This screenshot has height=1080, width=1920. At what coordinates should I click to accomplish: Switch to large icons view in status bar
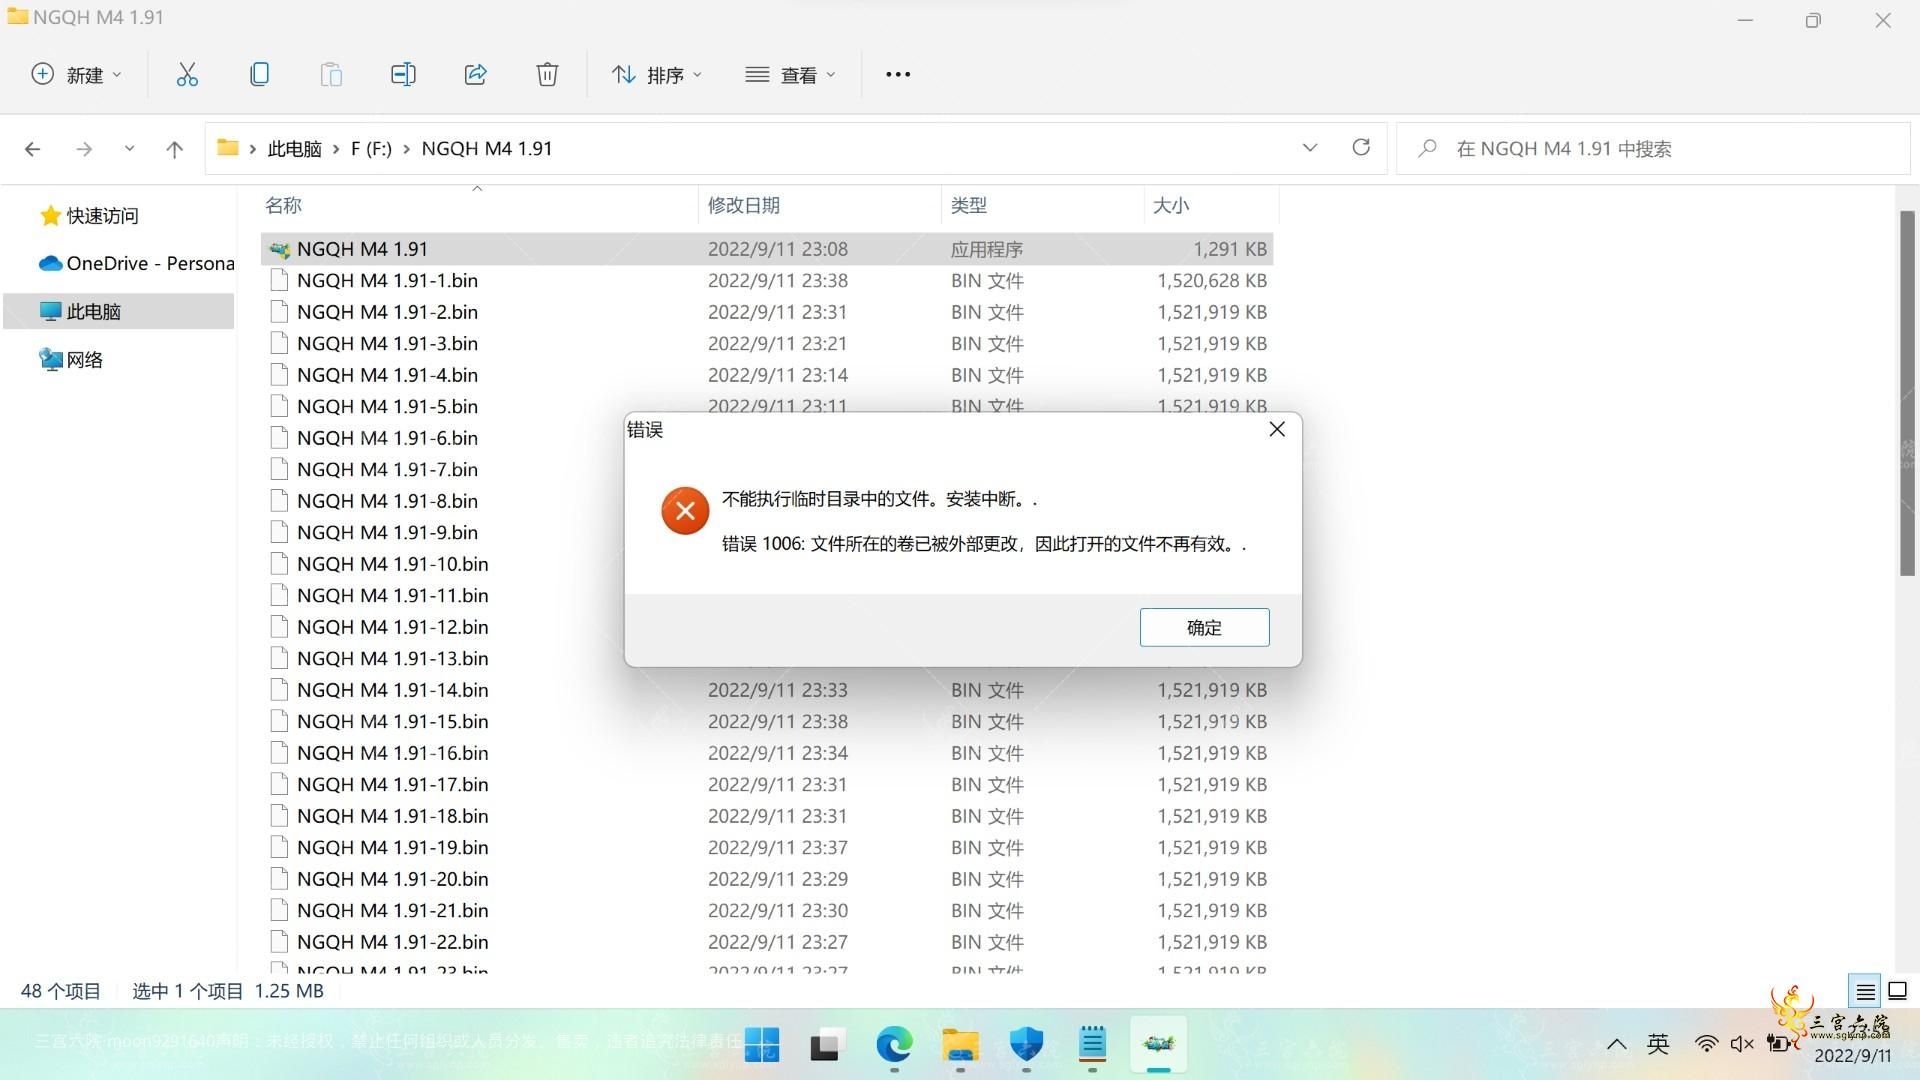coord(1897,992)
